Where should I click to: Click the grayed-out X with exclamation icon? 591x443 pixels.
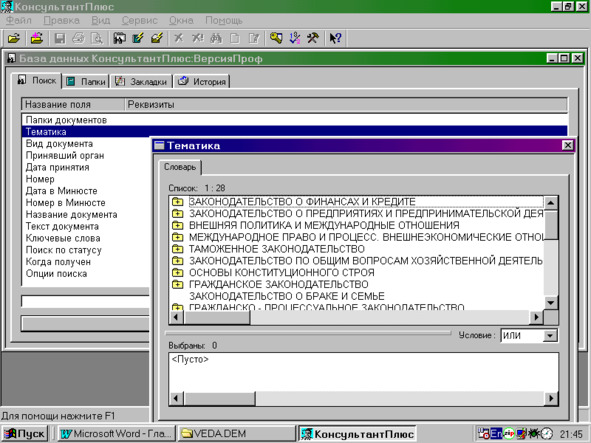198,38
